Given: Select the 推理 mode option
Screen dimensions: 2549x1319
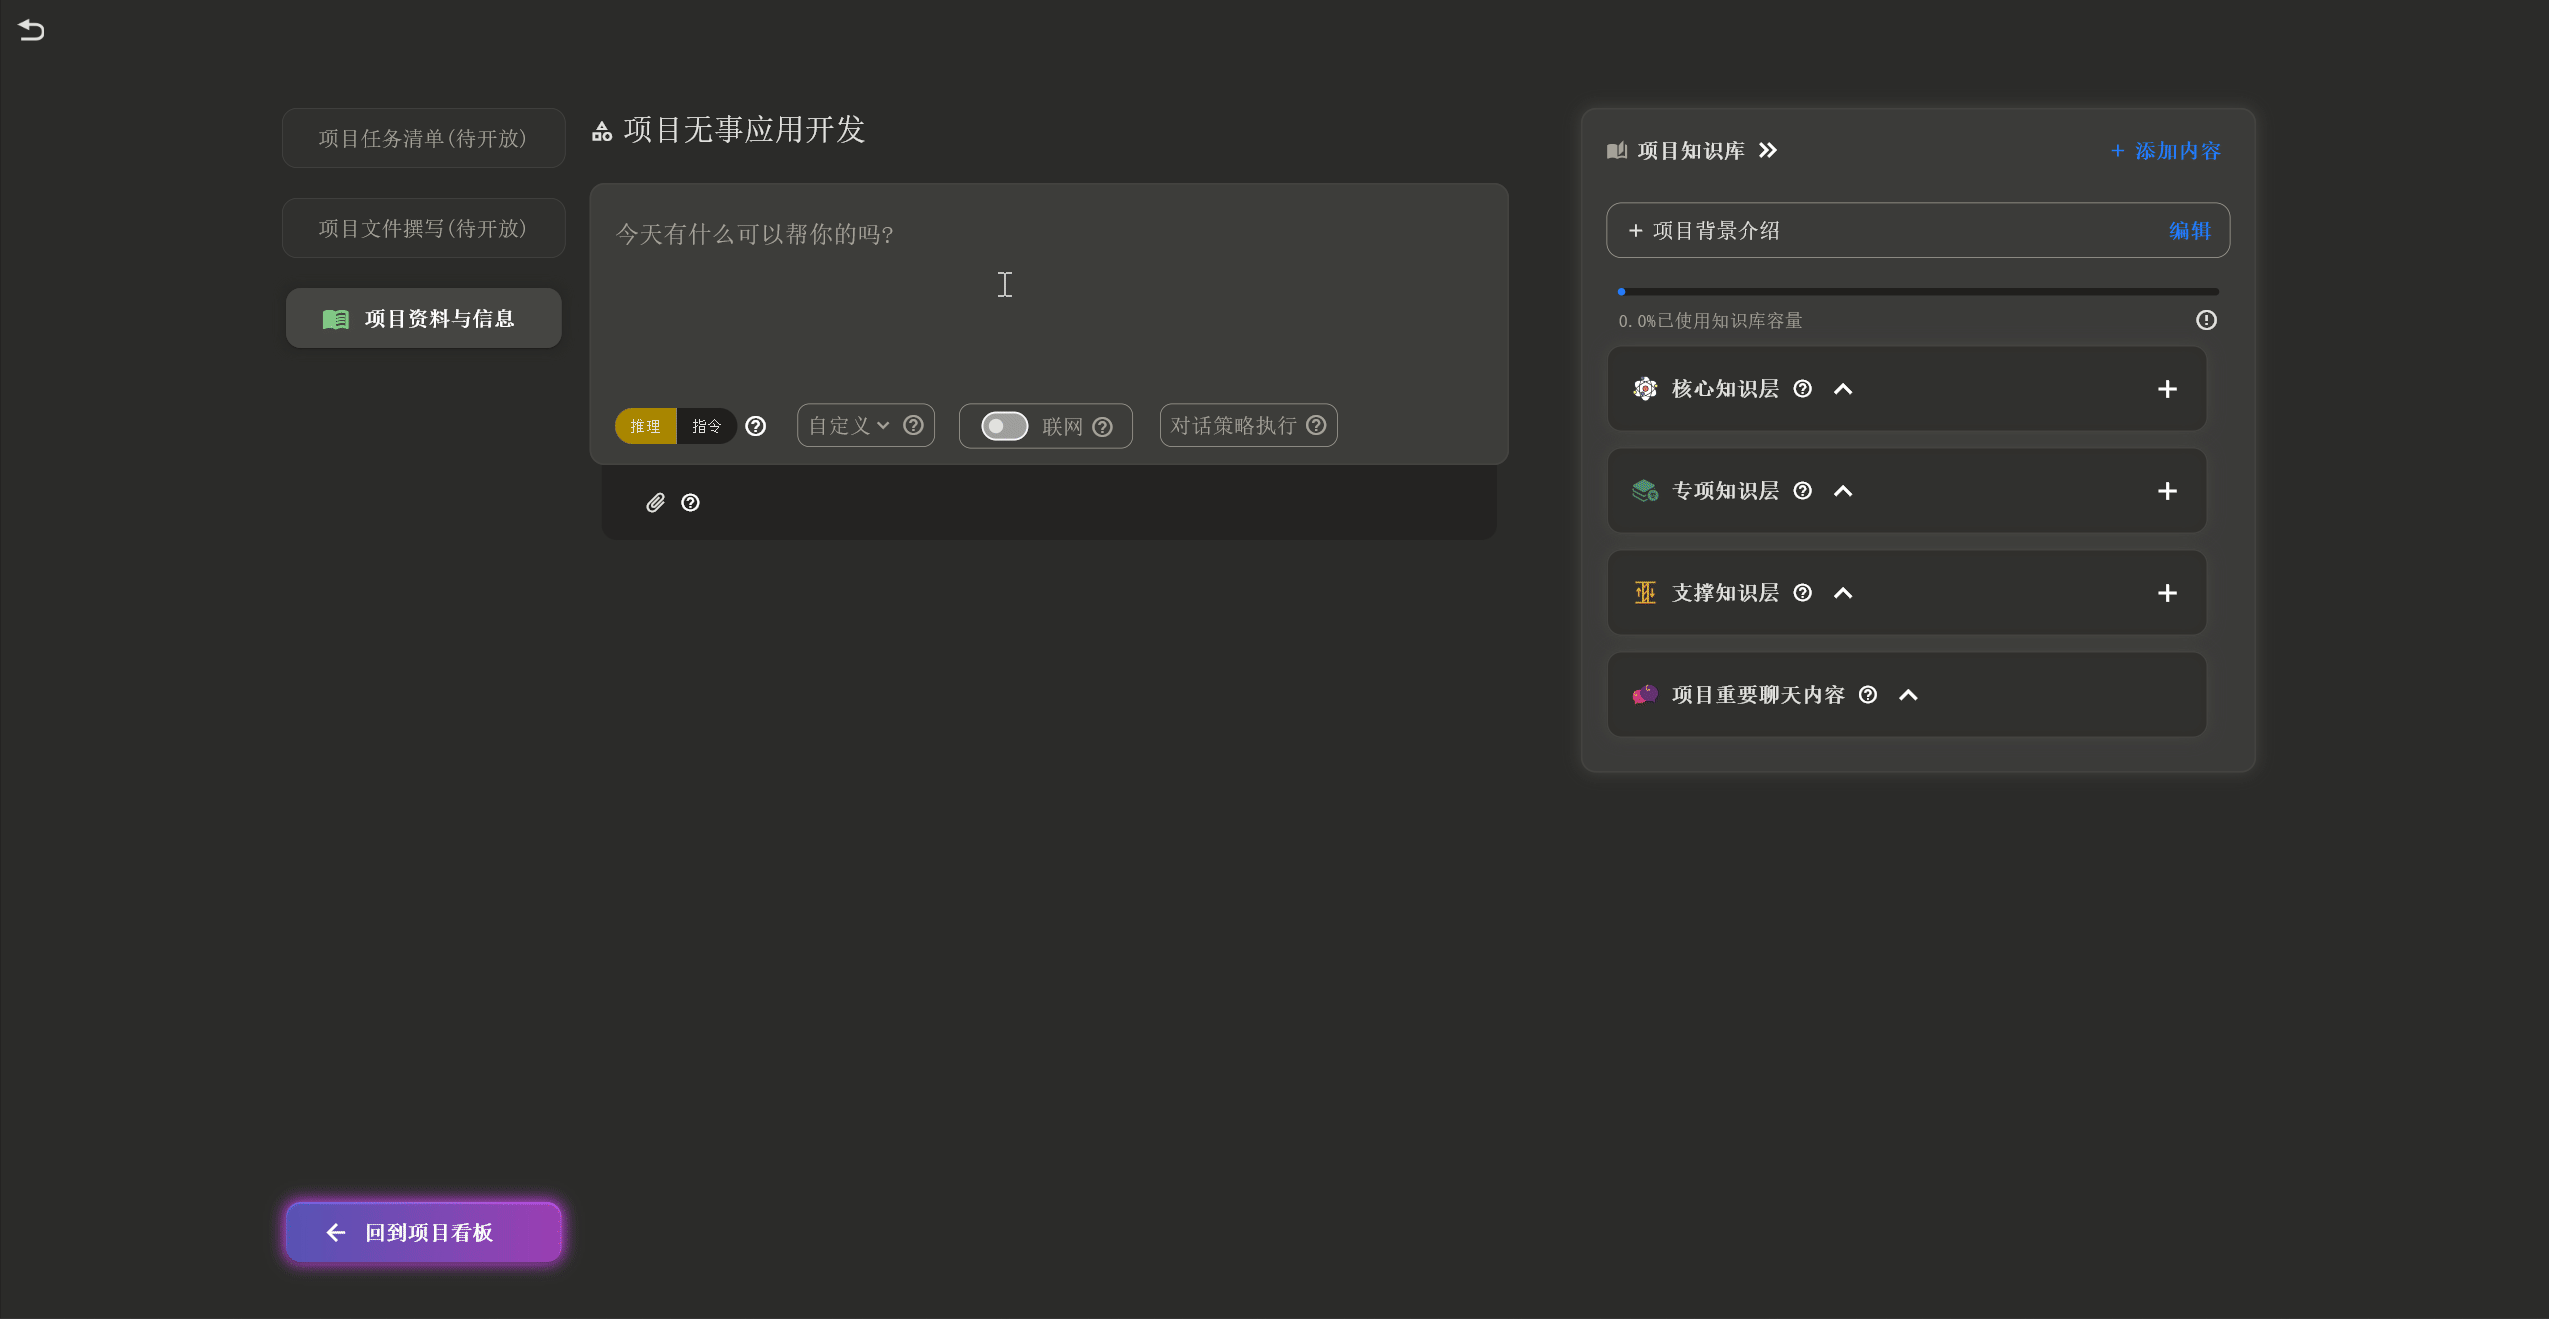Looking at the screenshot, I should tap(645, 426).
